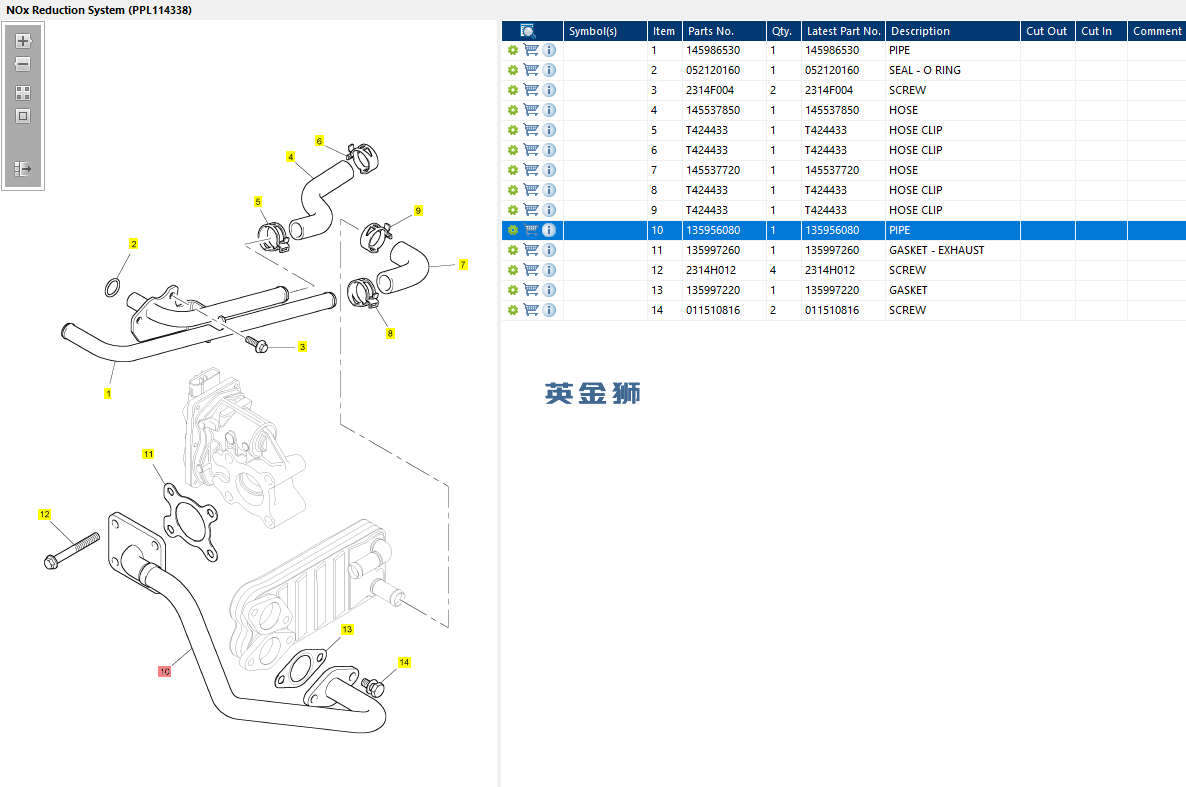
Task: Click the list-with-arrow export icon
Action: pos(23,168)
